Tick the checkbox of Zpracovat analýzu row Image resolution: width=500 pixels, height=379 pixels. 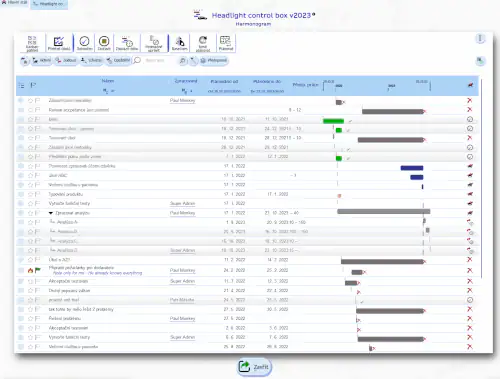[21, 213]
